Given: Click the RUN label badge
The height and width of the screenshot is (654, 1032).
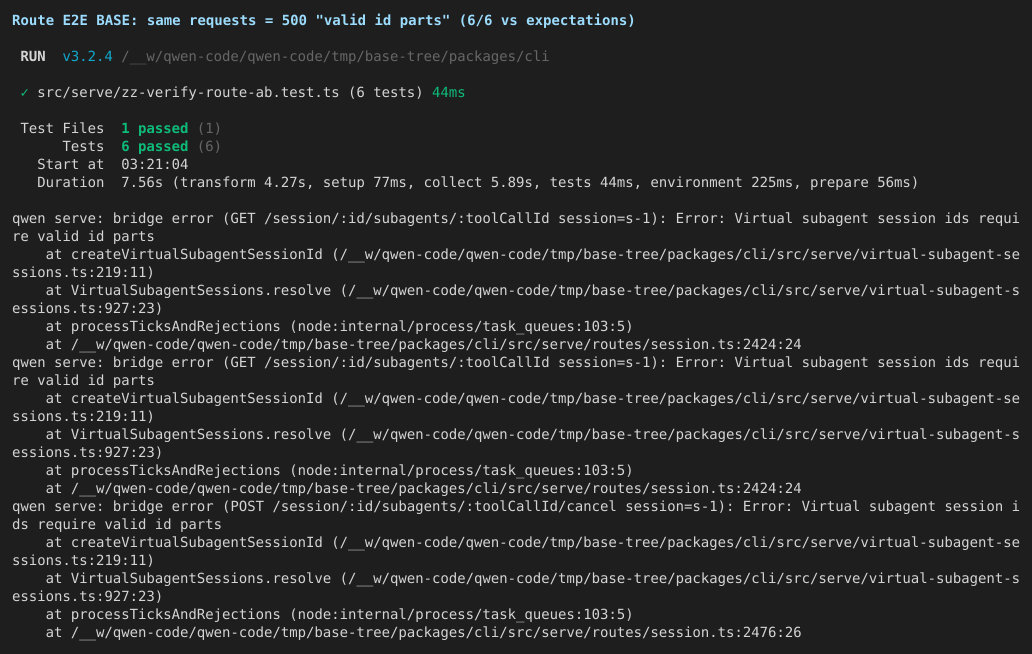Looking at the screenshot, I should (x=33, y=57).
